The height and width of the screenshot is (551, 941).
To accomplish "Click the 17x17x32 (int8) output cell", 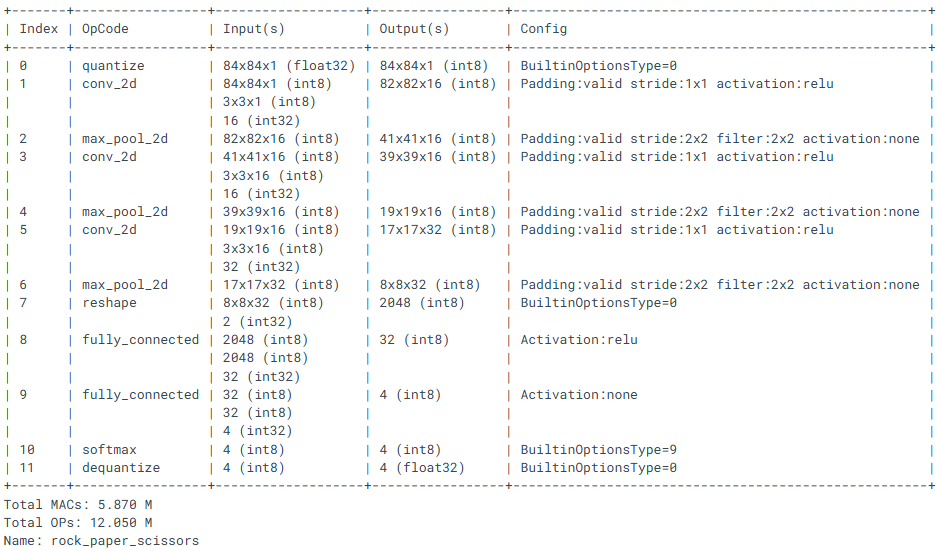I will 437,230.
